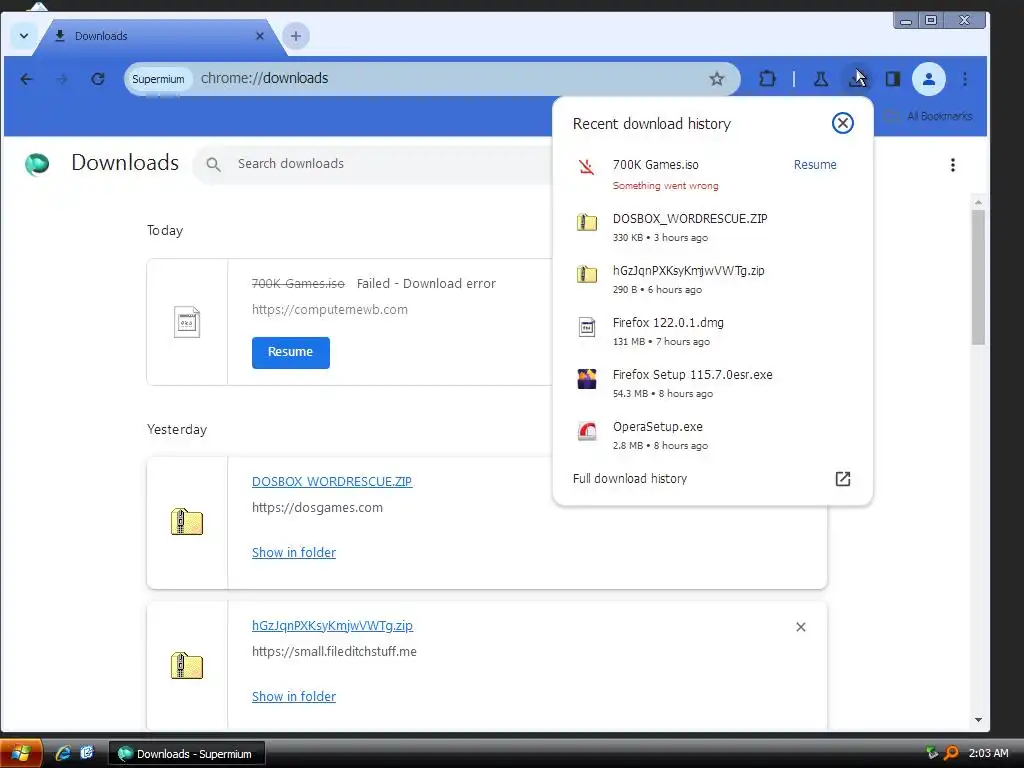The height and width of the screenshot is (768, 1024).
Task: Open the browser three-dot menu
Action: click(965, 79)
